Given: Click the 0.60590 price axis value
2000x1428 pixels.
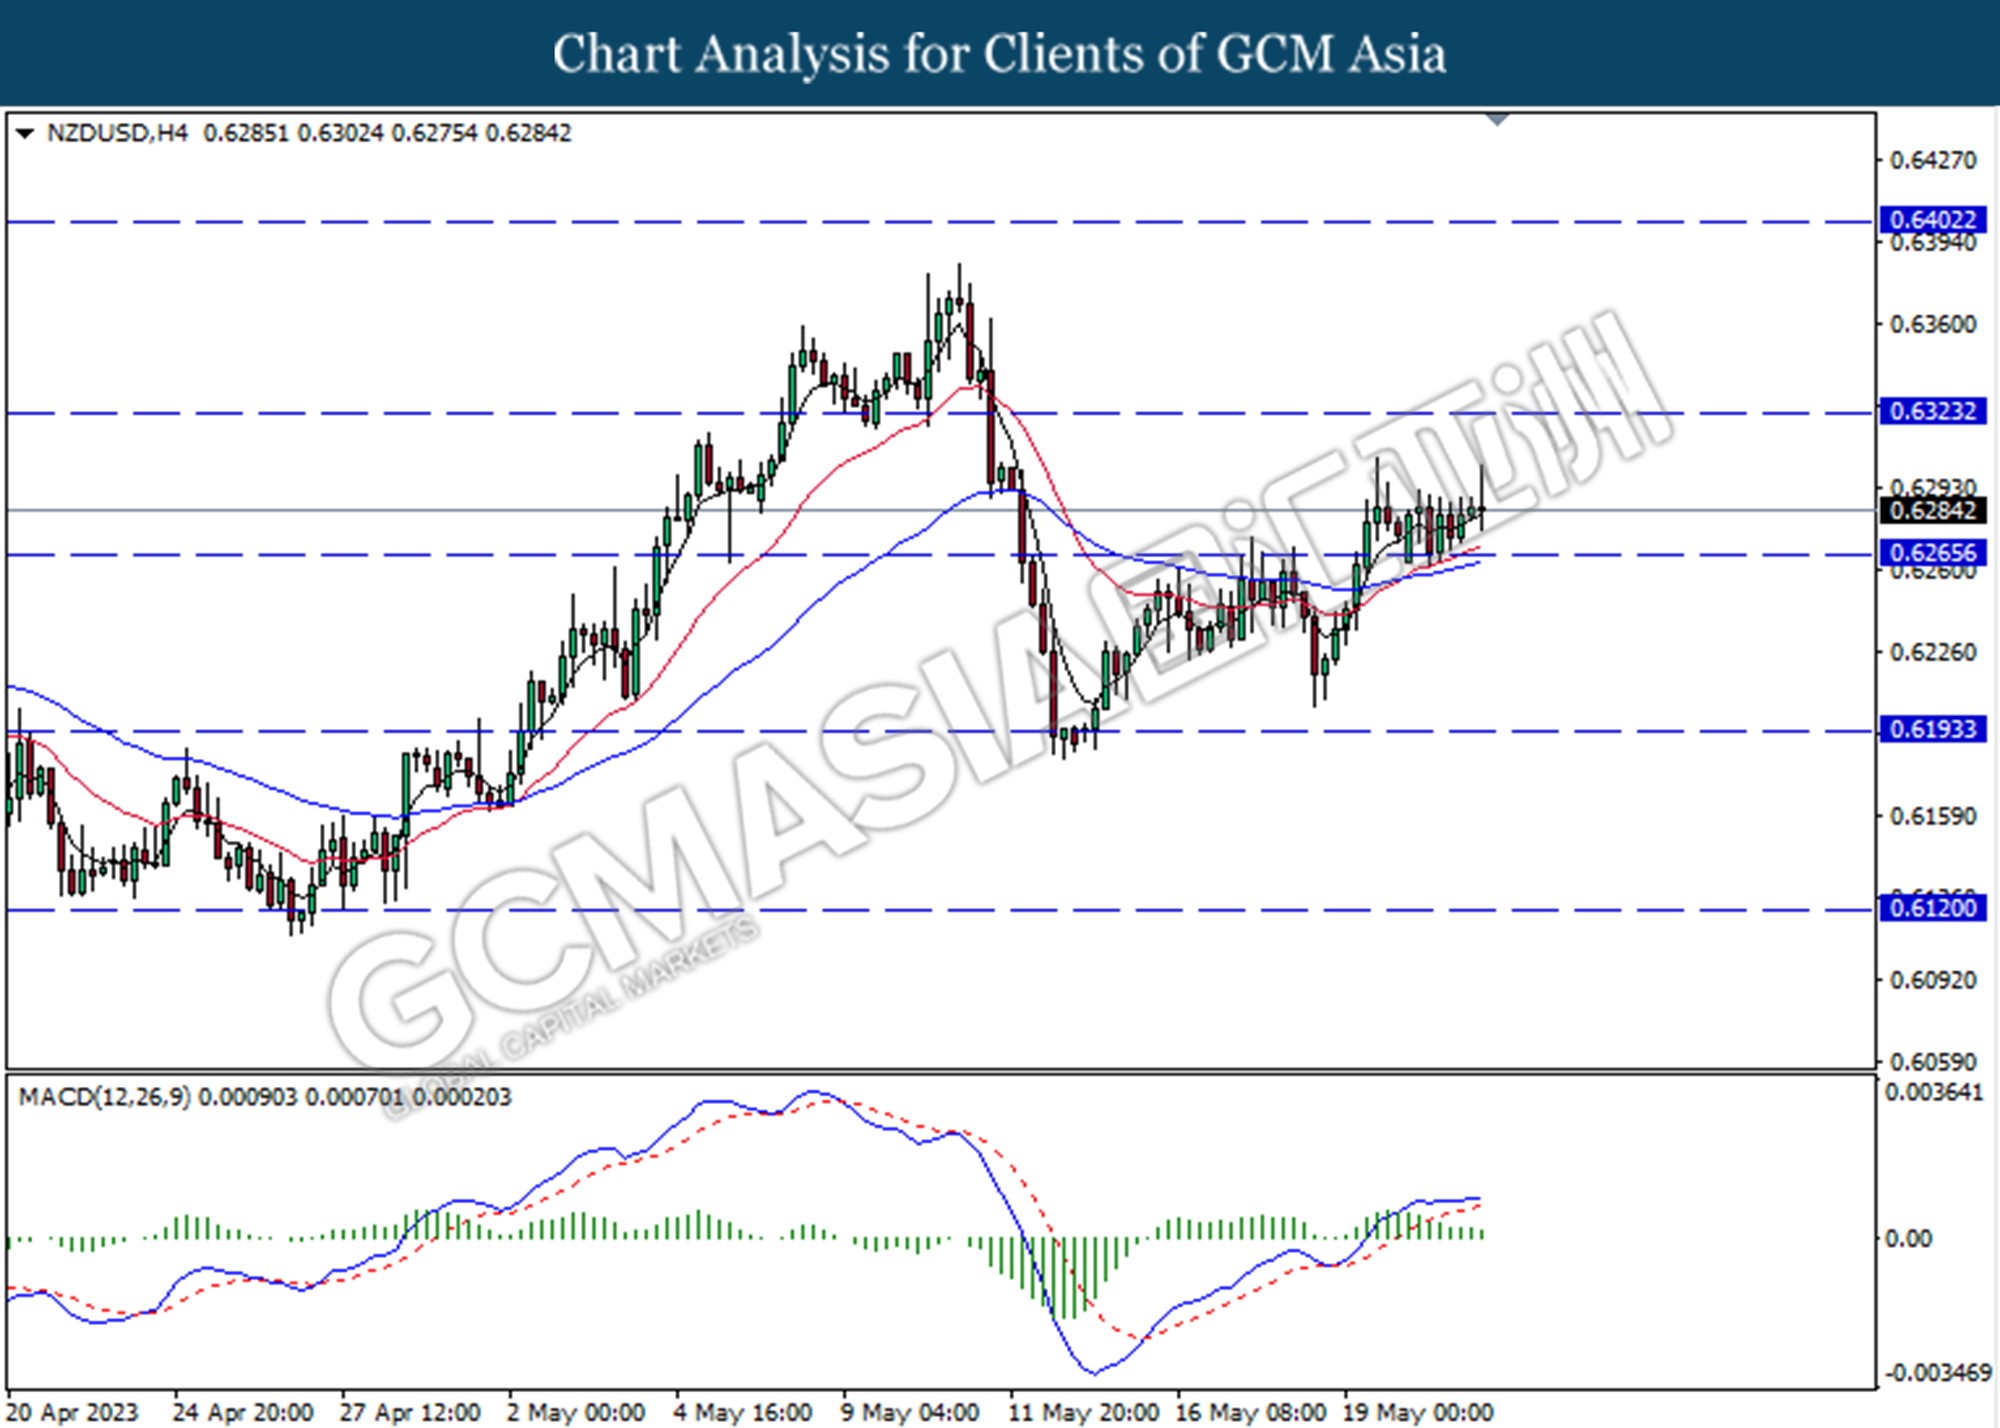Looking at the screenshot, I should [1933, 1061].
